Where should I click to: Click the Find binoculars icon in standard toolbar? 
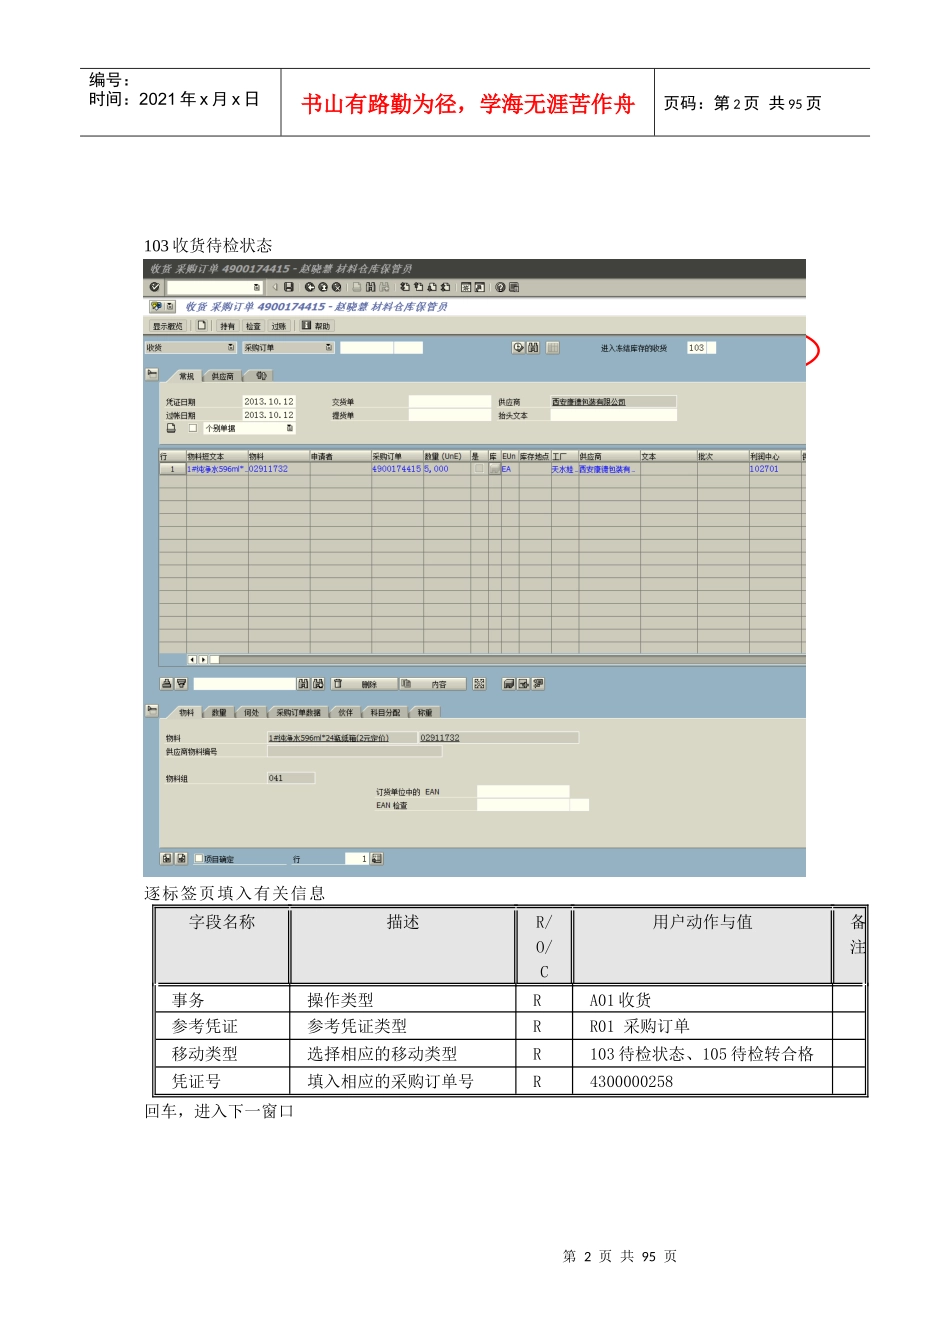click(x=371, y=287)
